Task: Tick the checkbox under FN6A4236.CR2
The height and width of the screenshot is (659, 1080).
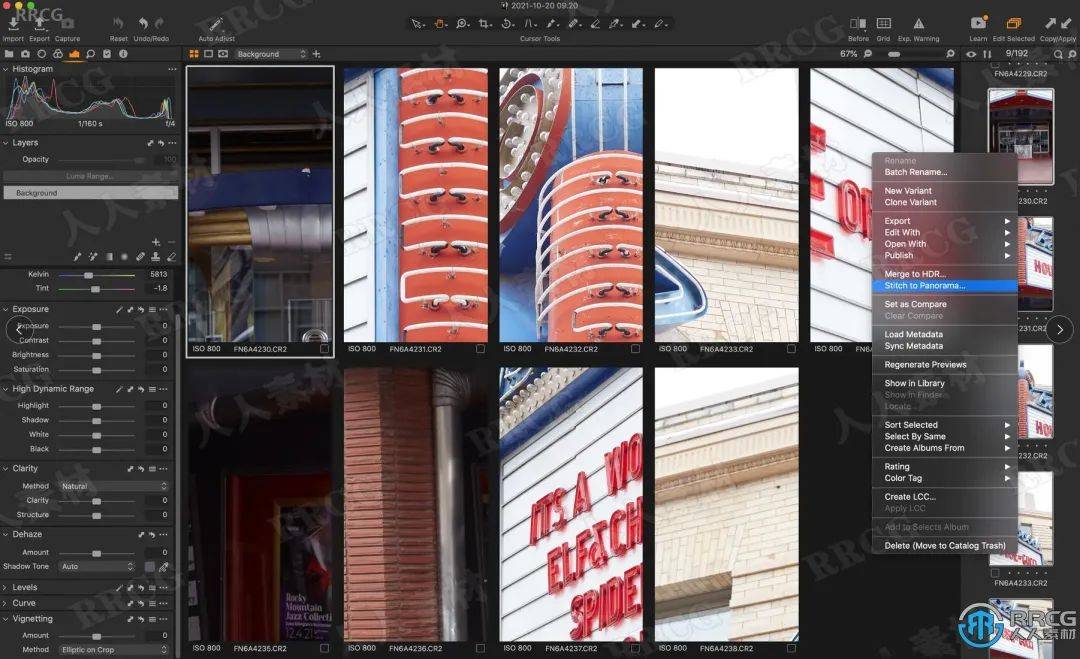Action: [480, 648]
